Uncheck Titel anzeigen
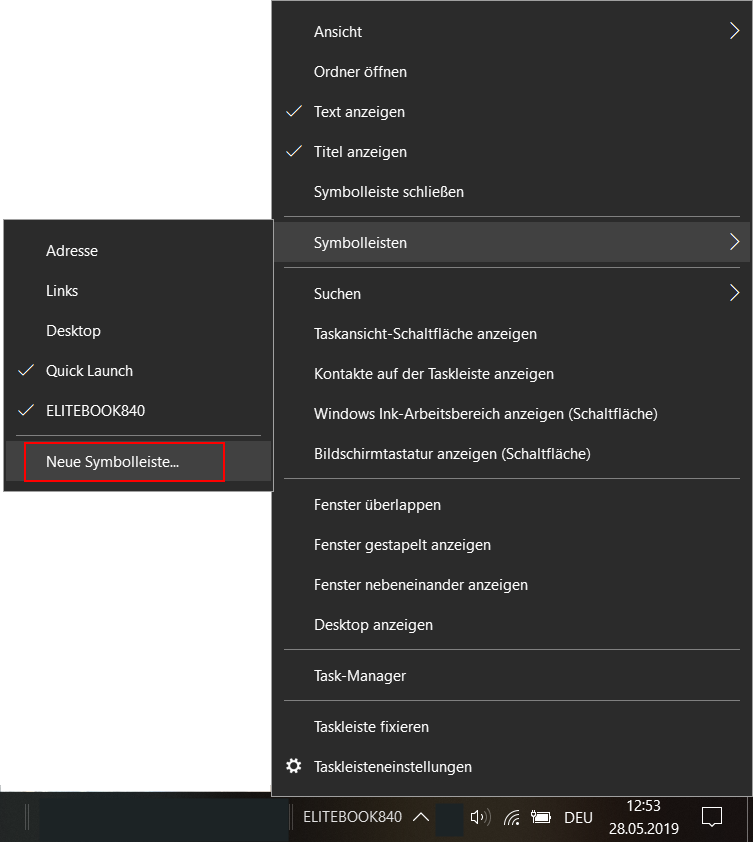 (360, 151)
